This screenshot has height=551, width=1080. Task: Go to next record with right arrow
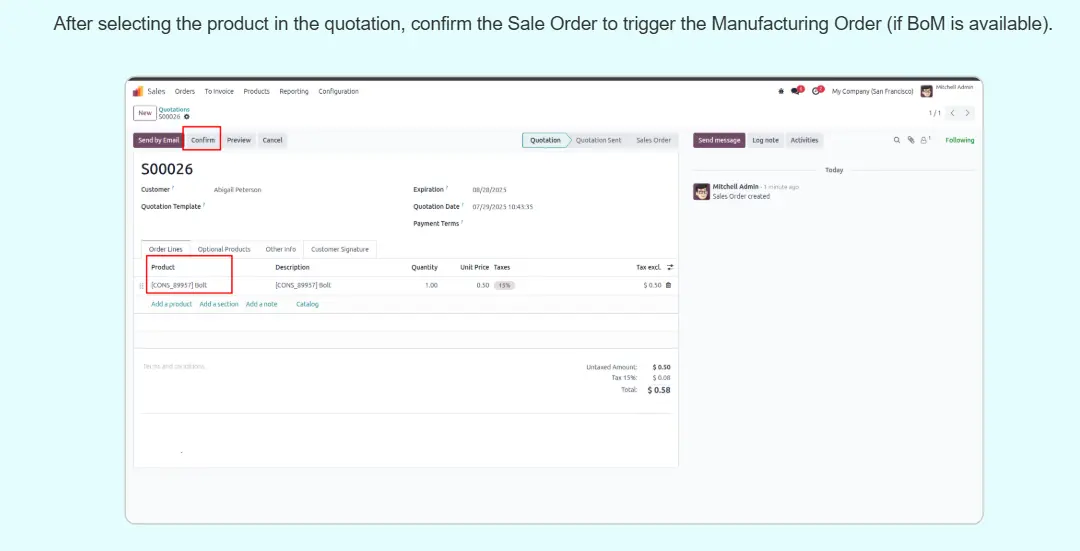(967, 113)
